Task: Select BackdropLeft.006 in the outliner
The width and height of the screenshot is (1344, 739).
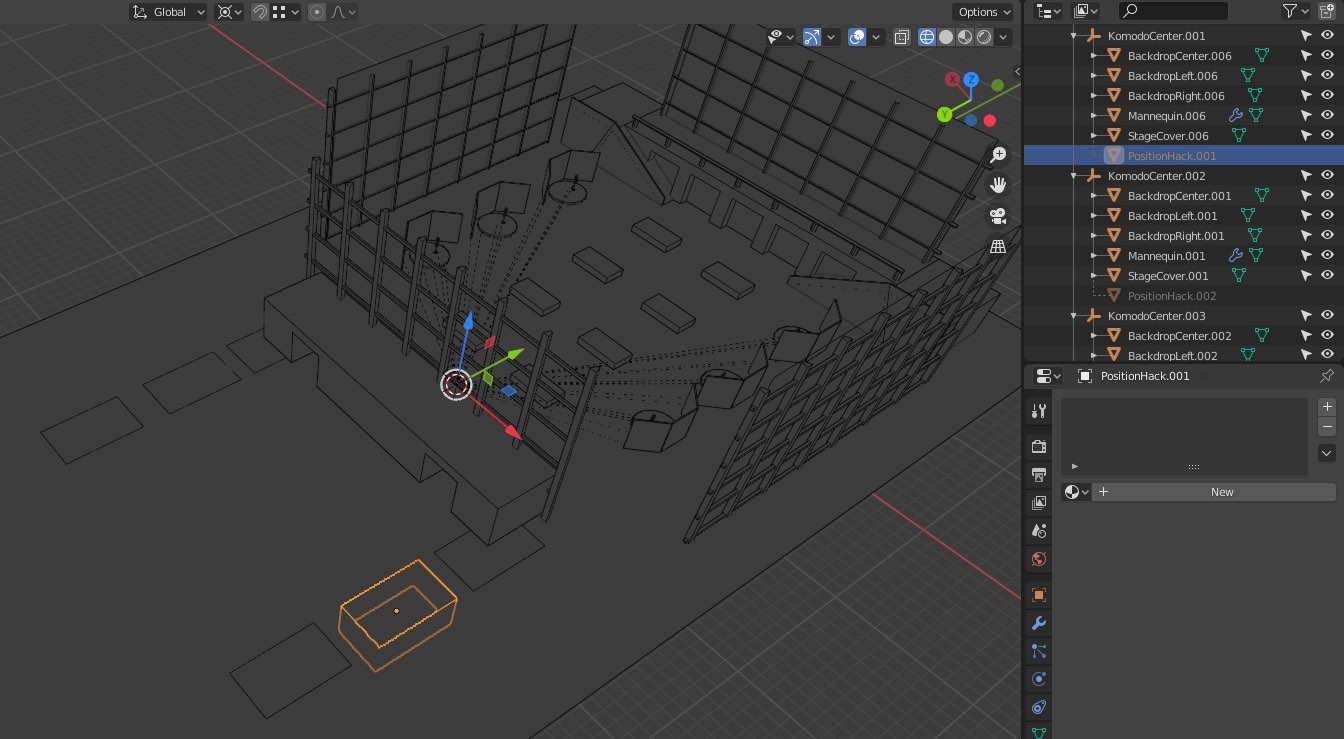Action: point(1172,76)
